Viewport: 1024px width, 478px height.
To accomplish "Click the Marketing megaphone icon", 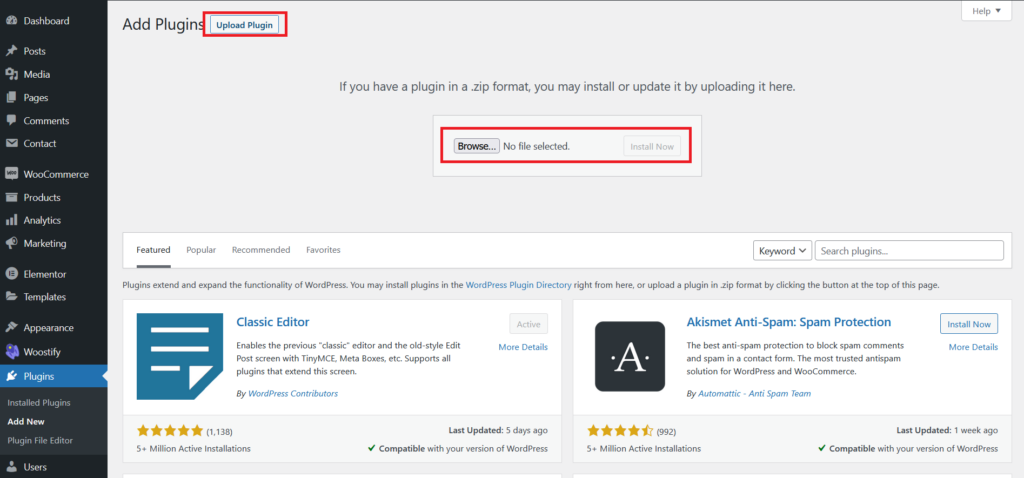I will pos(11,244).
